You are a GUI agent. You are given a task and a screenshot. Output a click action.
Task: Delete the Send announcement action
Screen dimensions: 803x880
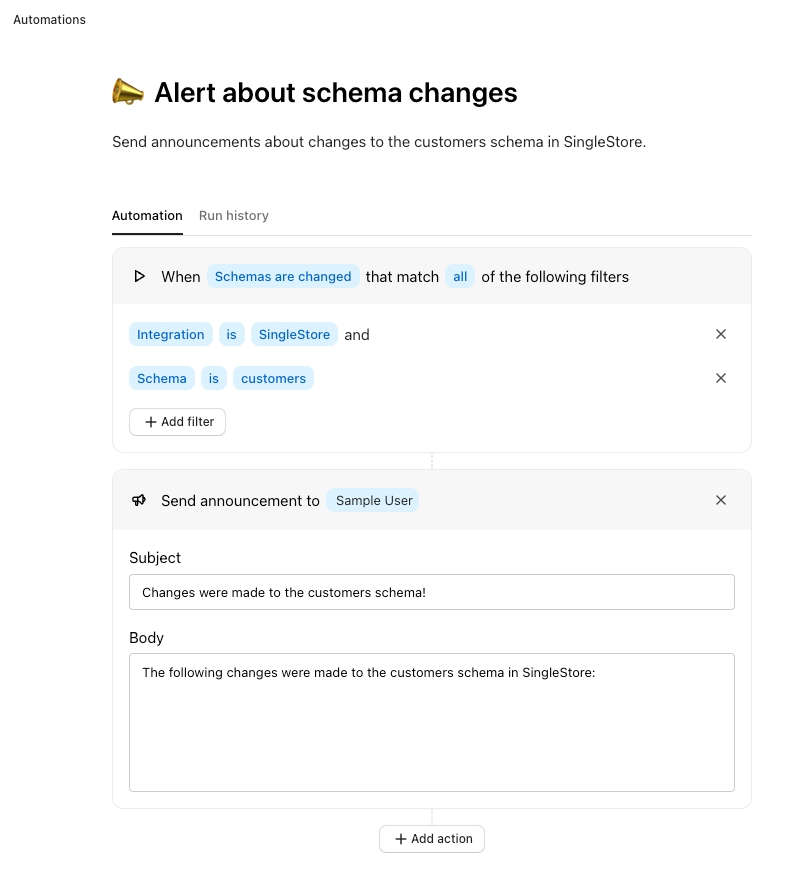(x=721, y=500)
